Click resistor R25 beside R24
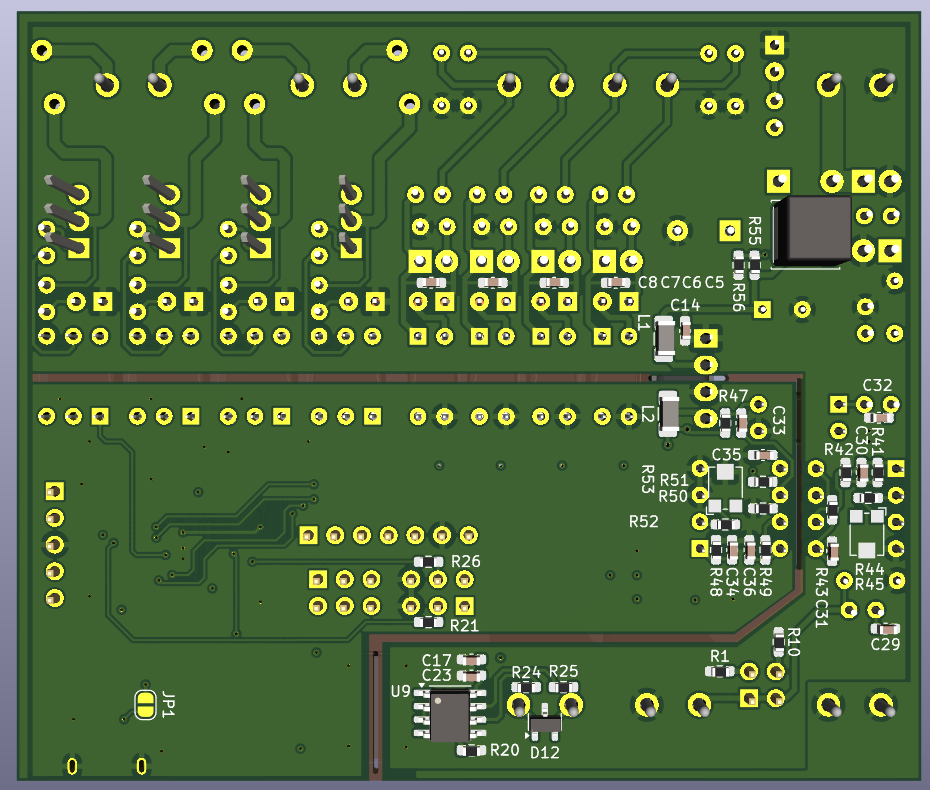The height and width of the screenshot is (790, 930). [x=562, y=685]
